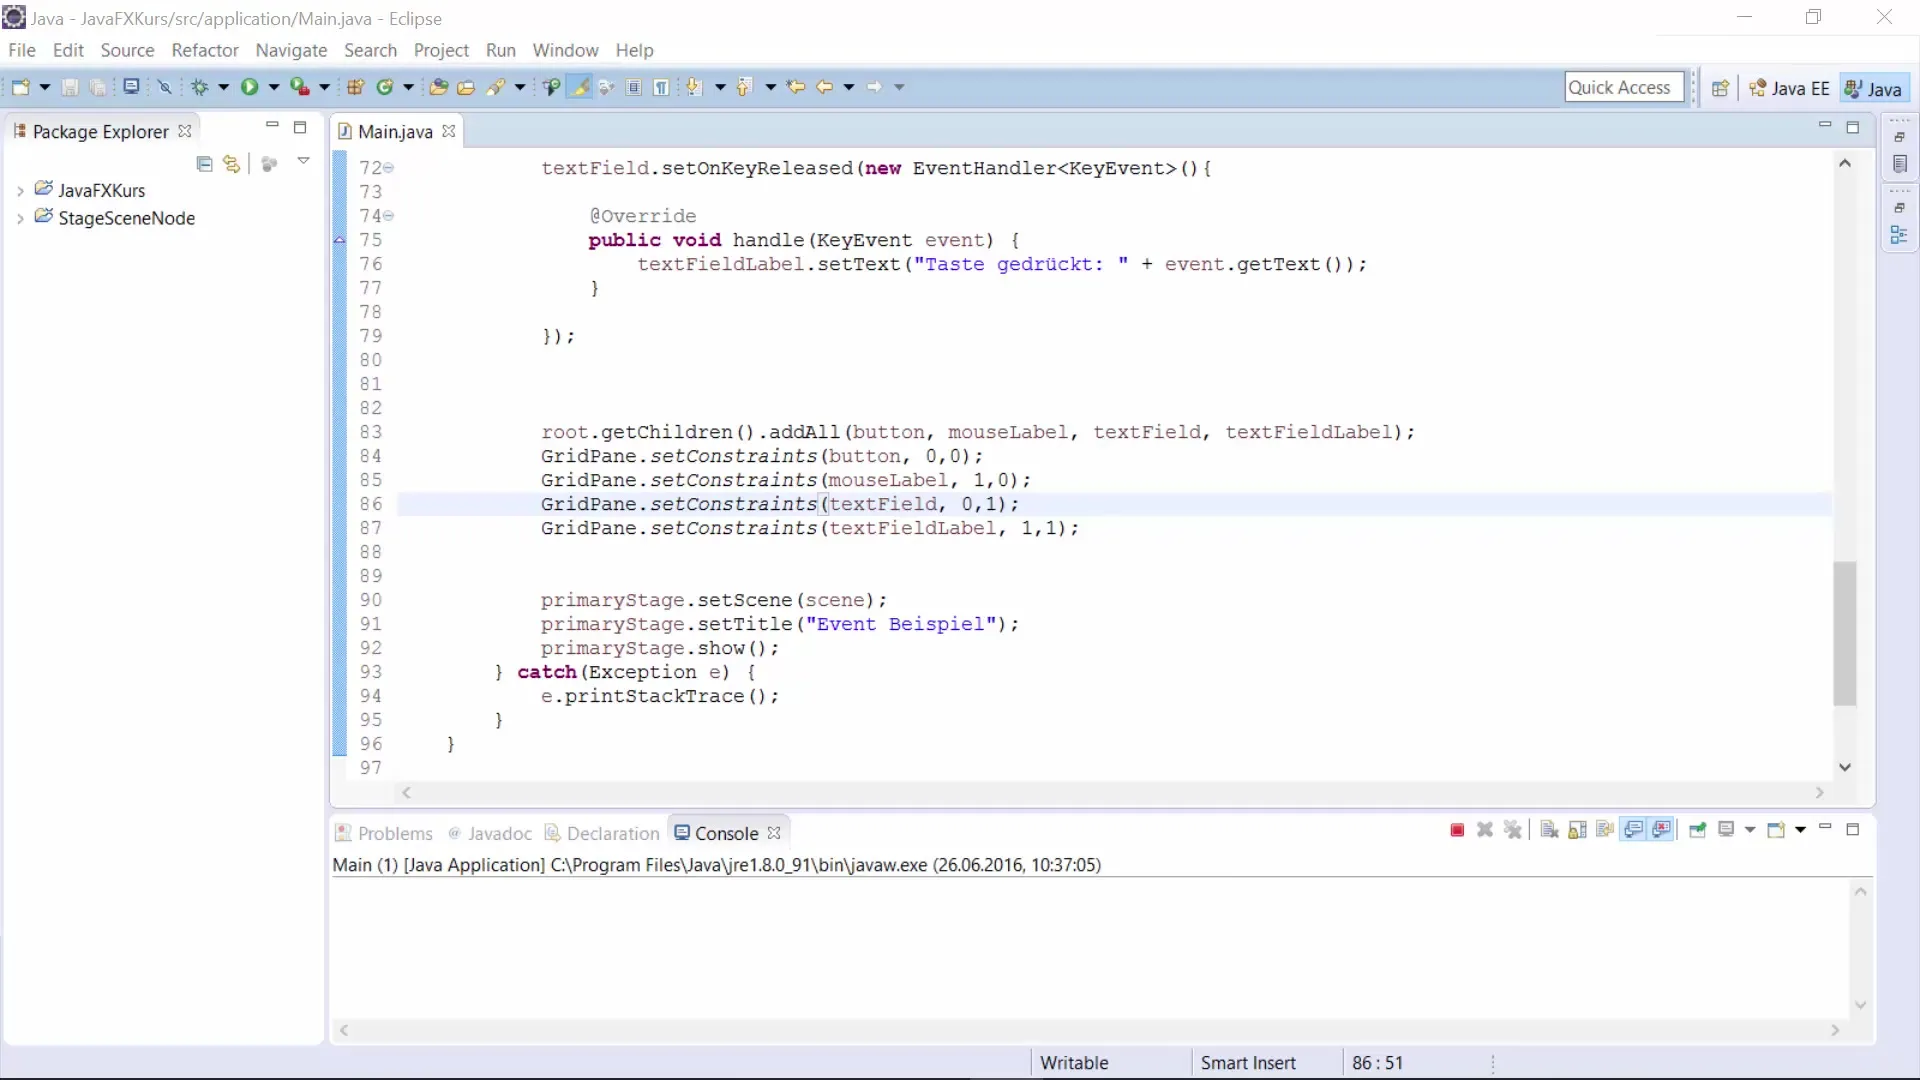
Task: Close the Main.java editor tab
Action: coord(449,131)
